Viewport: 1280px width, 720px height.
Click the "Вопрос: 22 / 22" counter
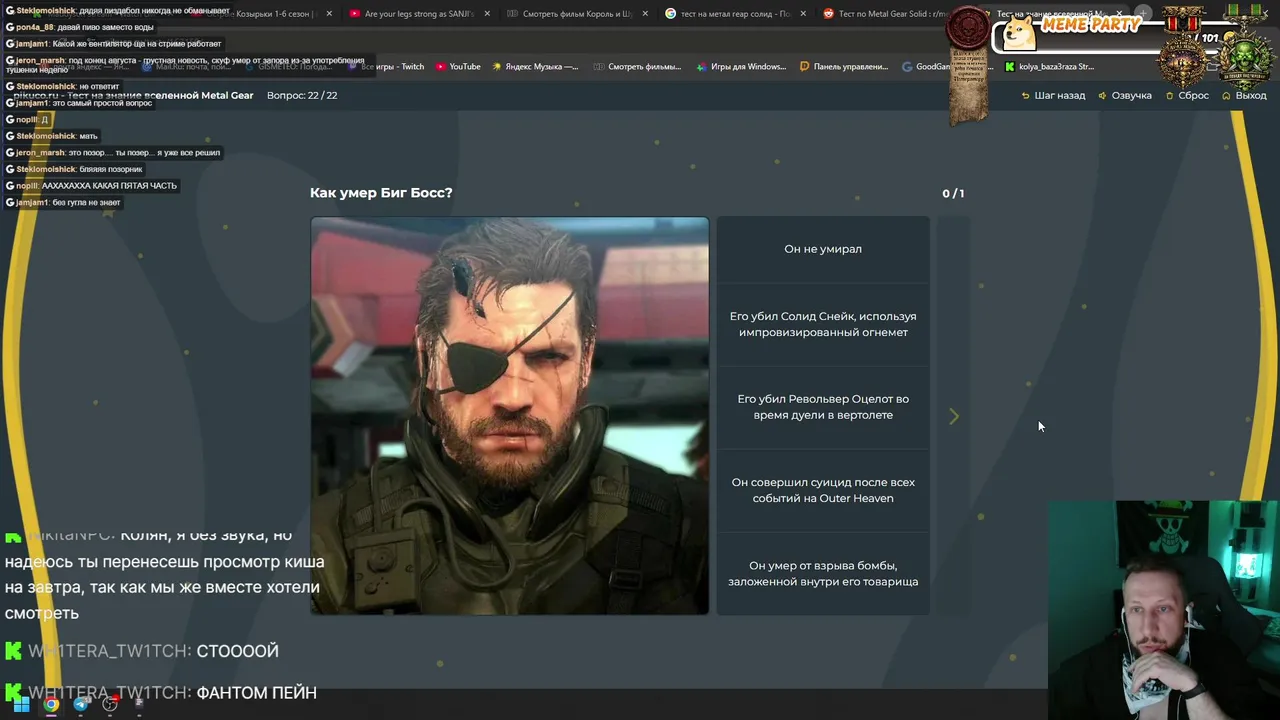(x=302, y=95)
